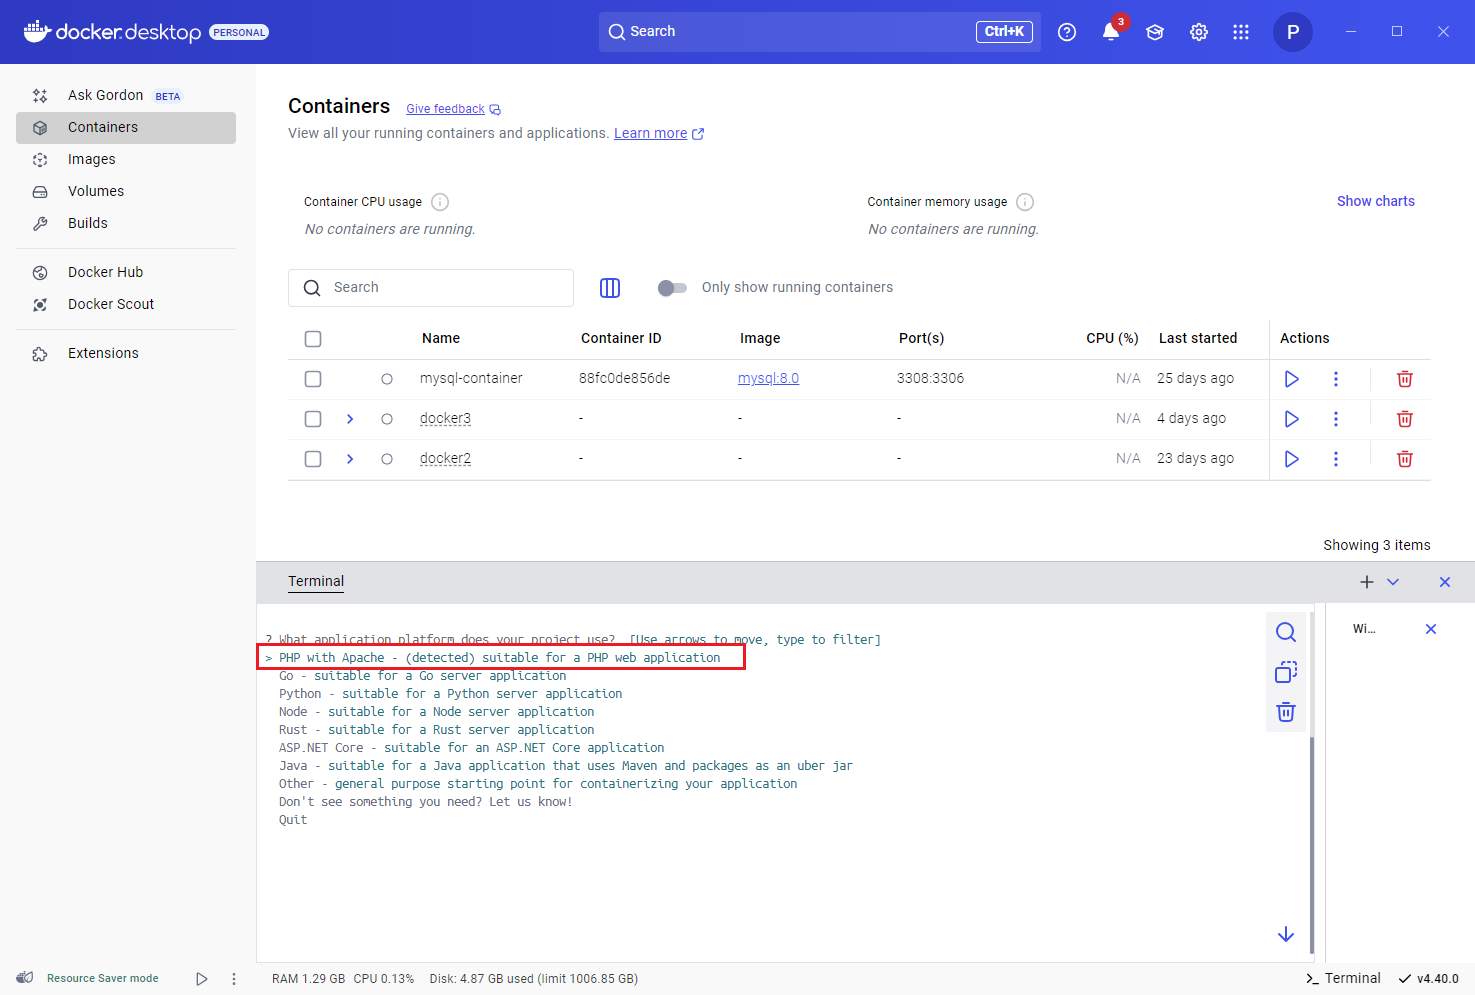Open Docker Scout in sidebar
The width and height of the screenshot is (1475, 995).
[126, 304]
